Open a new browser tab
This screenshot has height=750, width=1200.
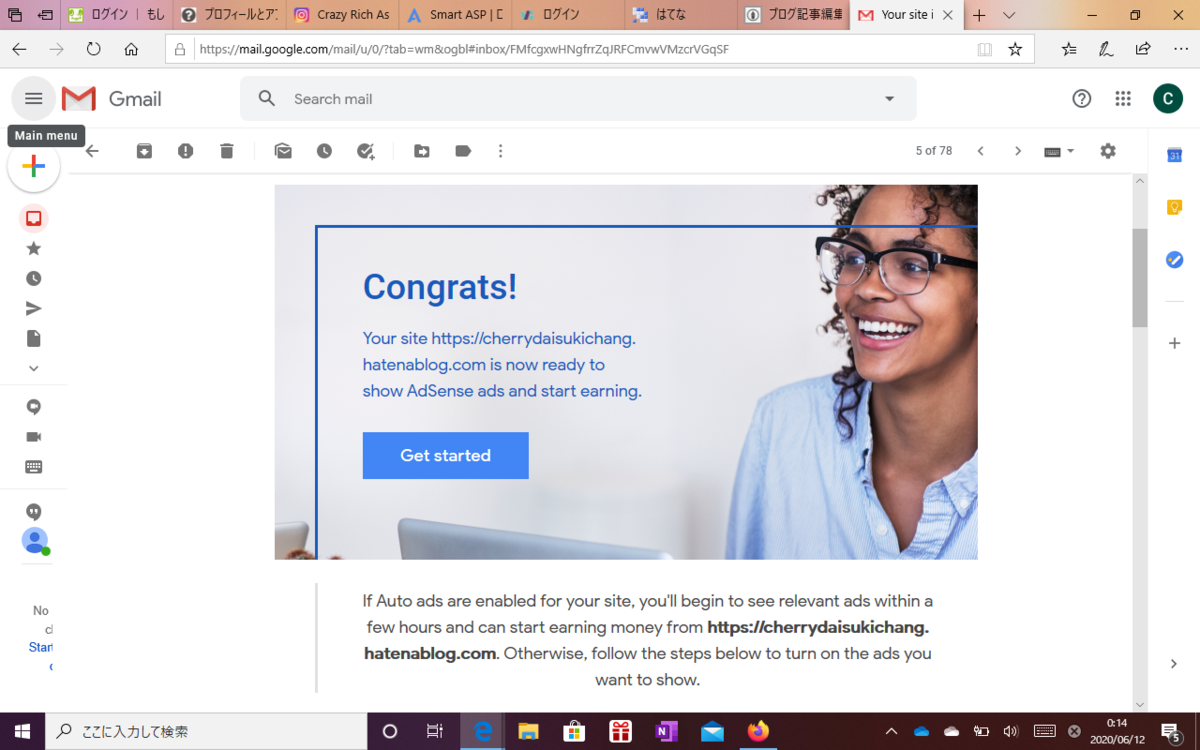click(x=979, y=15)
